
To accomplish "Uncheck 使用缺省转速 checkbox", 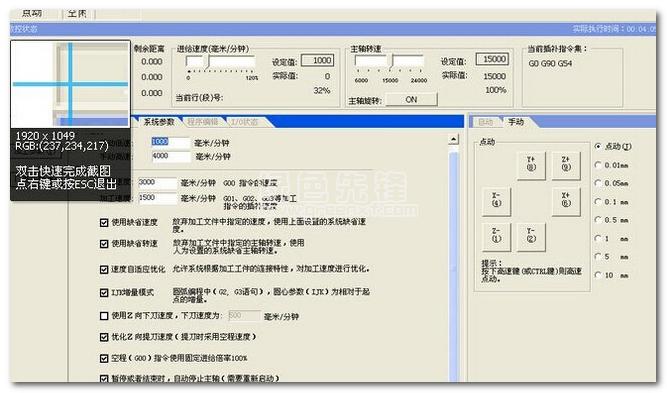I will (104, 244).
